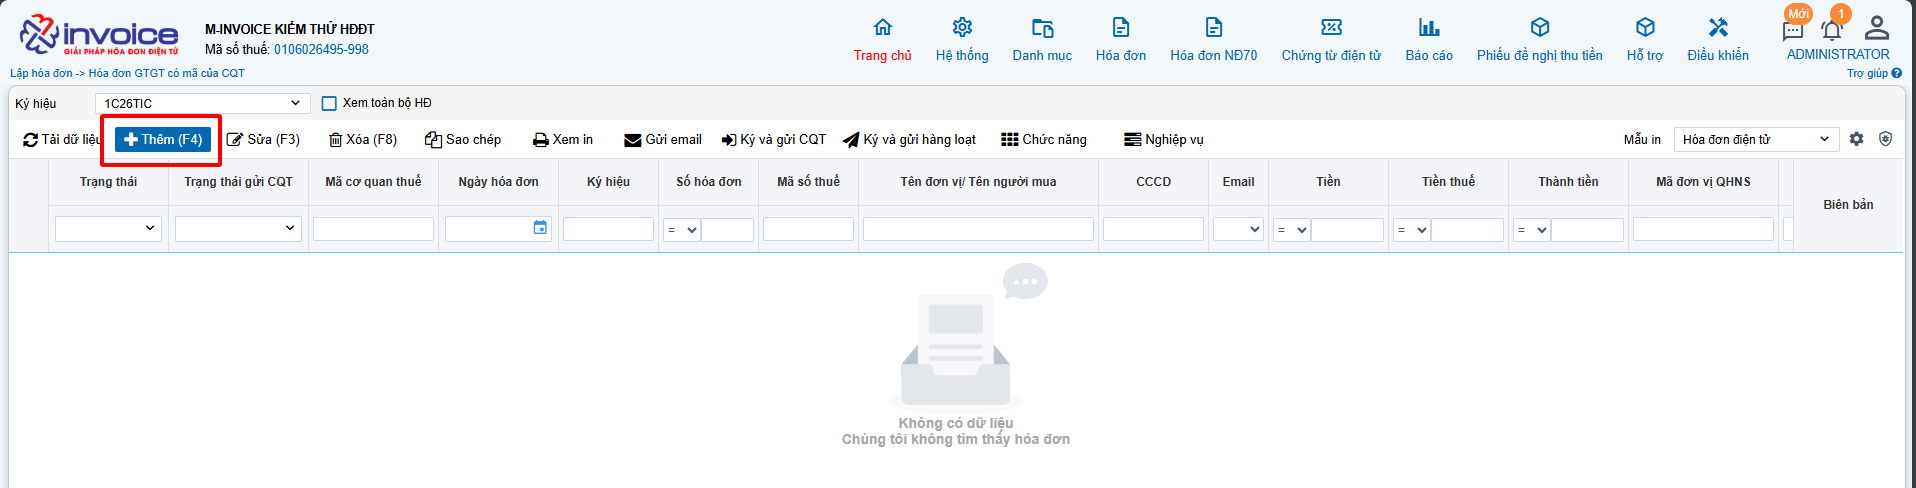Image resolution: width=1916 pixels, height=488 pixels.
Task: Open the new messages chat icon
Action: point(1792,30)
